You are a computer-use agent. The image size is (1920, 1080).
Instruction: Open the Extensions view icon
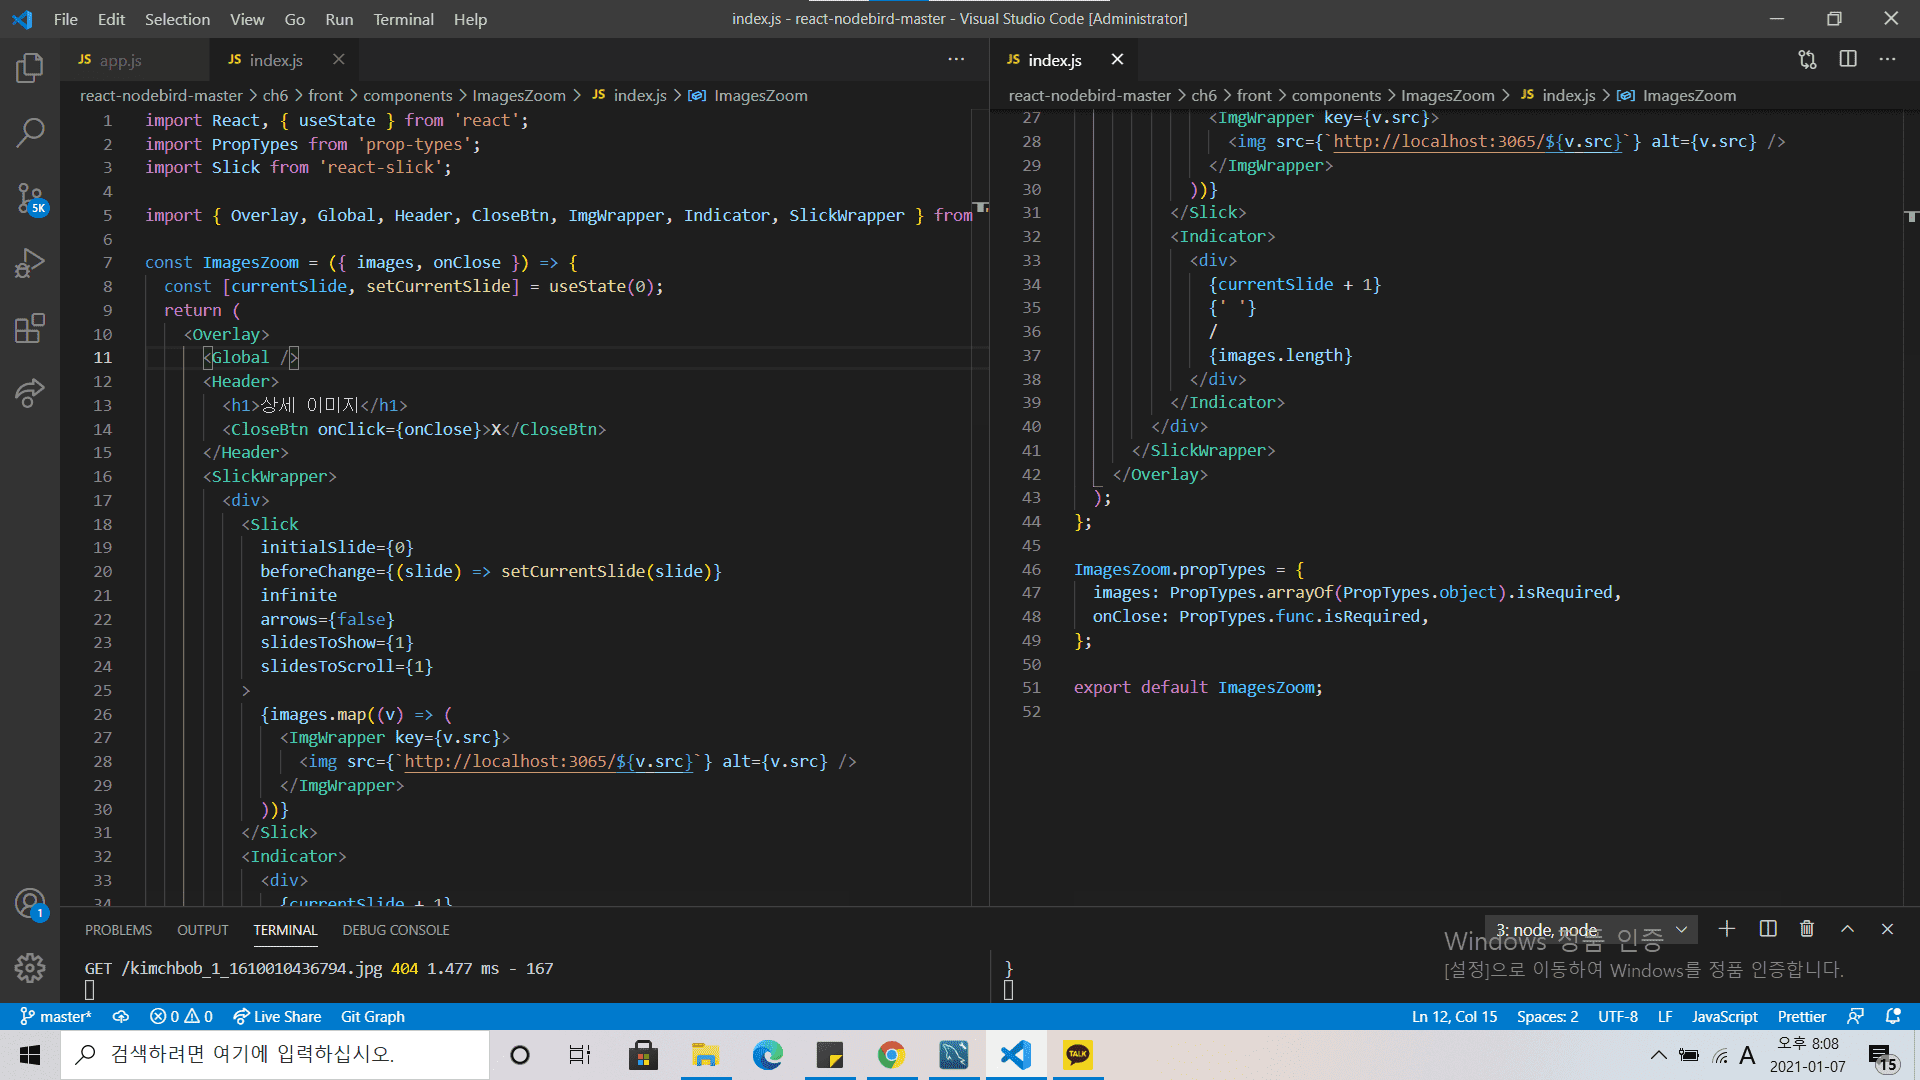(x=30, y=328)
